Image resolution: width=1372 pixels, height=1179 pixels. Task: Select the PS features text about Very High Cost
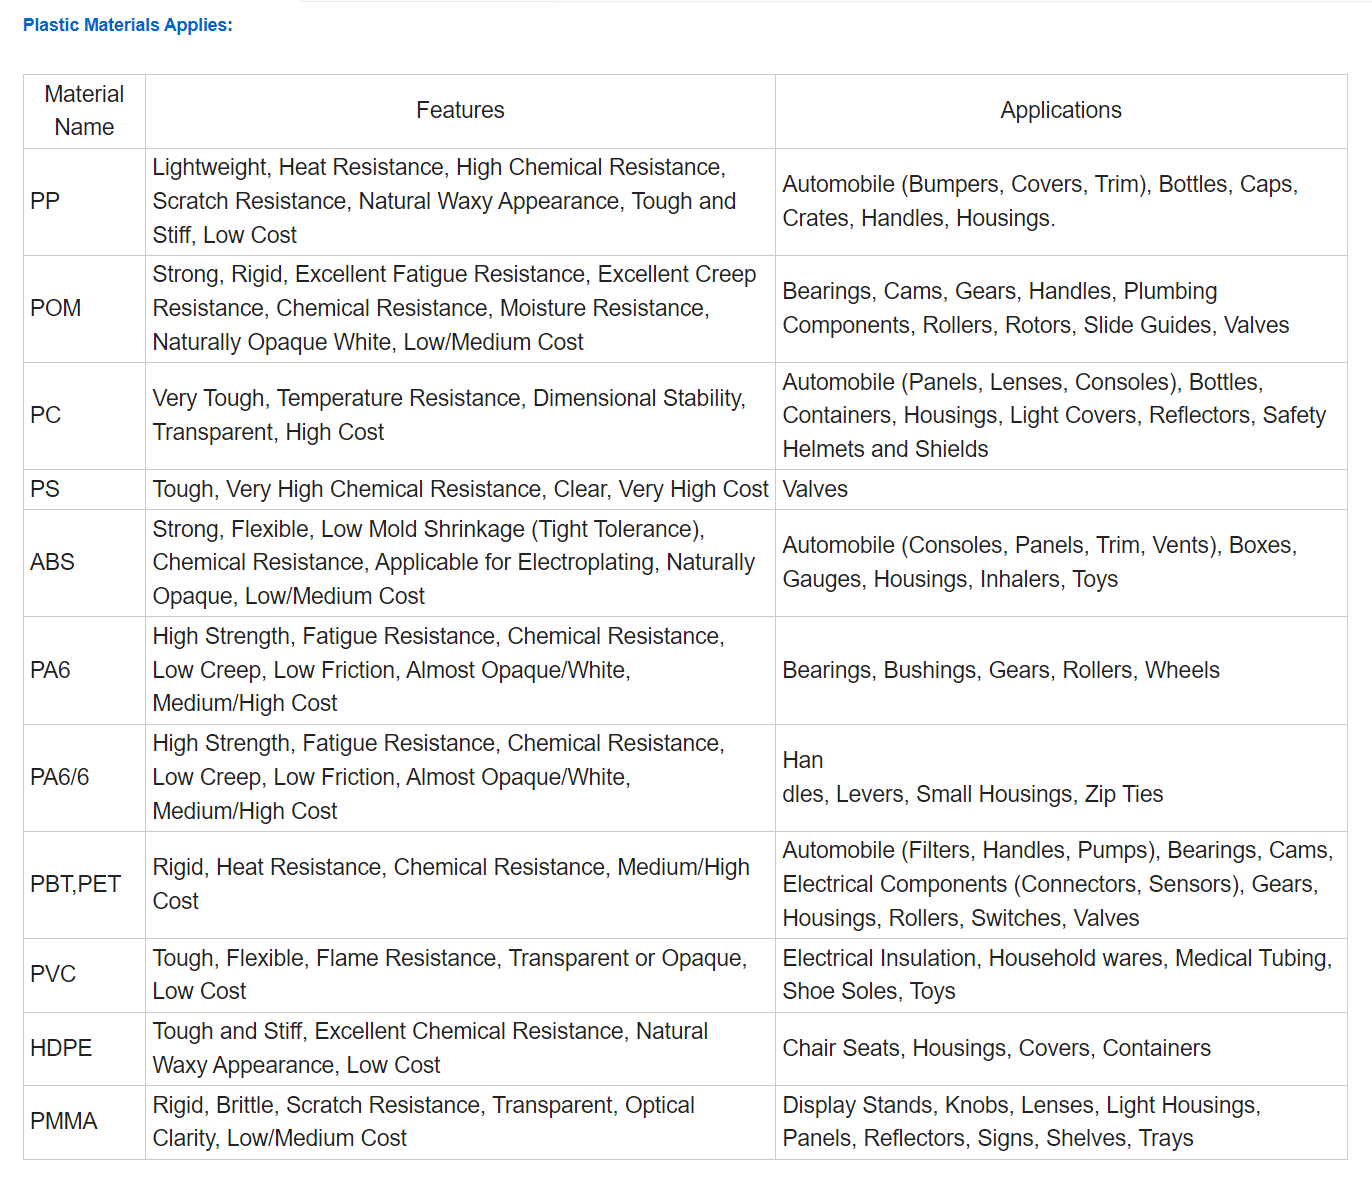pyautogui.click(x=460, y=489)
